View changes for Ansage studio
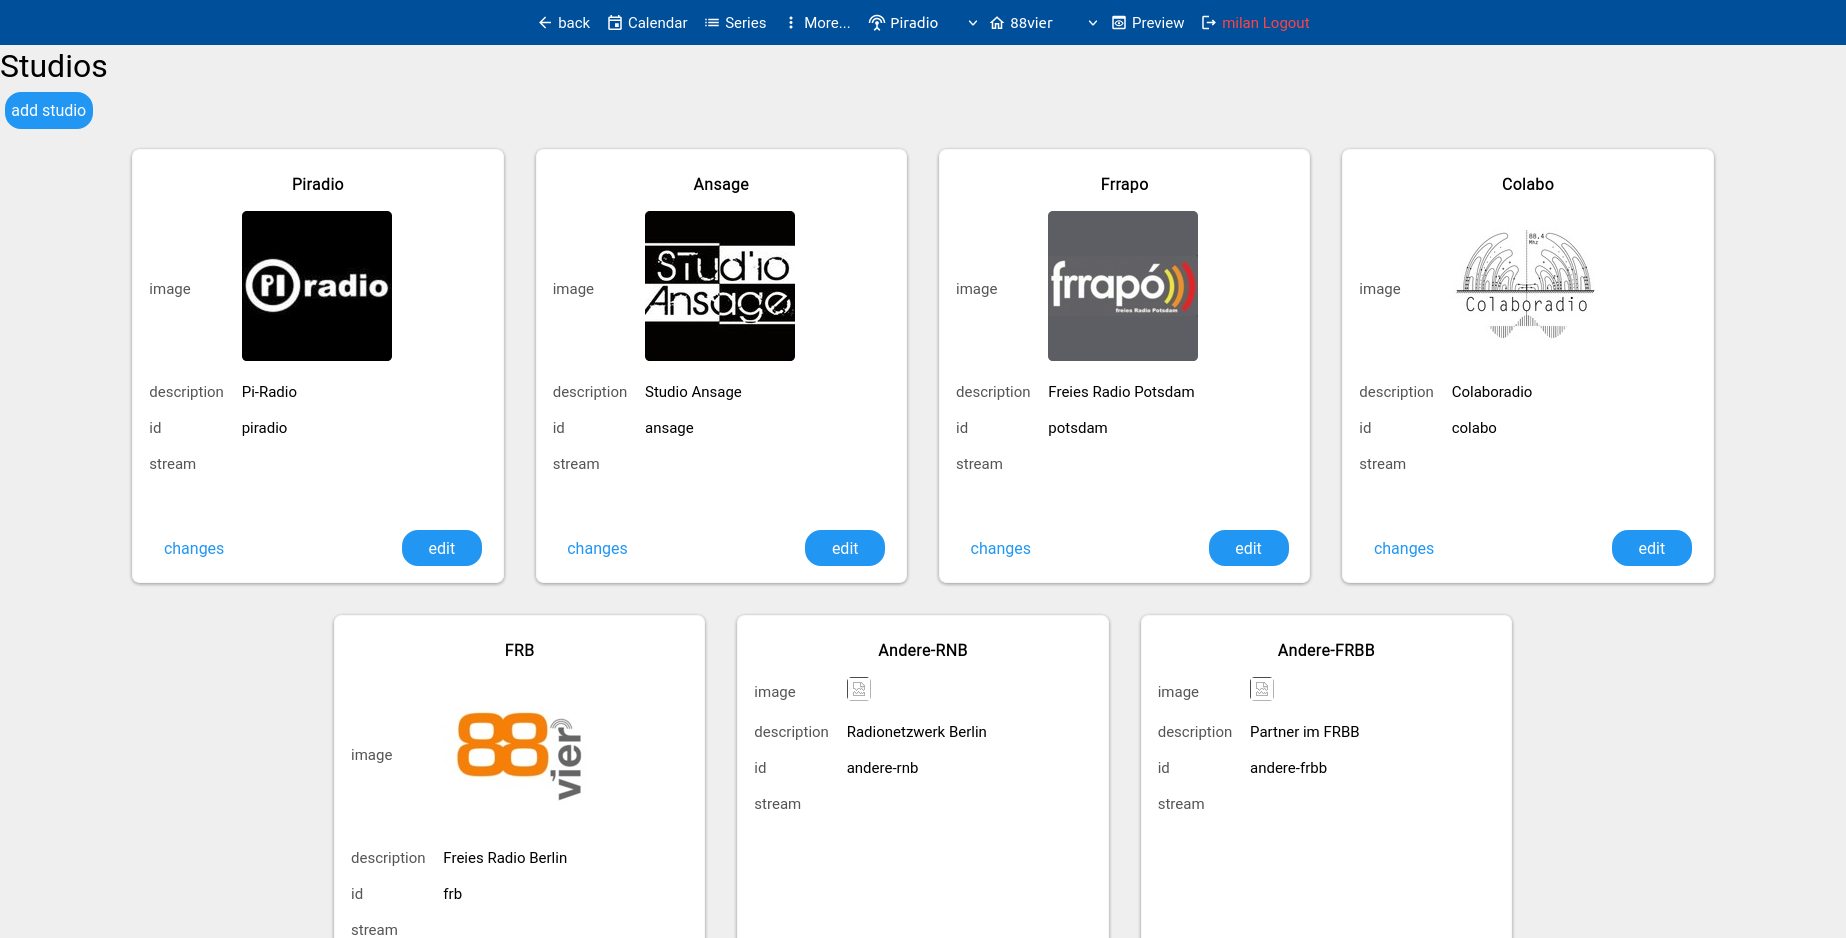This screenshot has width=1846, height=938. (x=597, y=548)
